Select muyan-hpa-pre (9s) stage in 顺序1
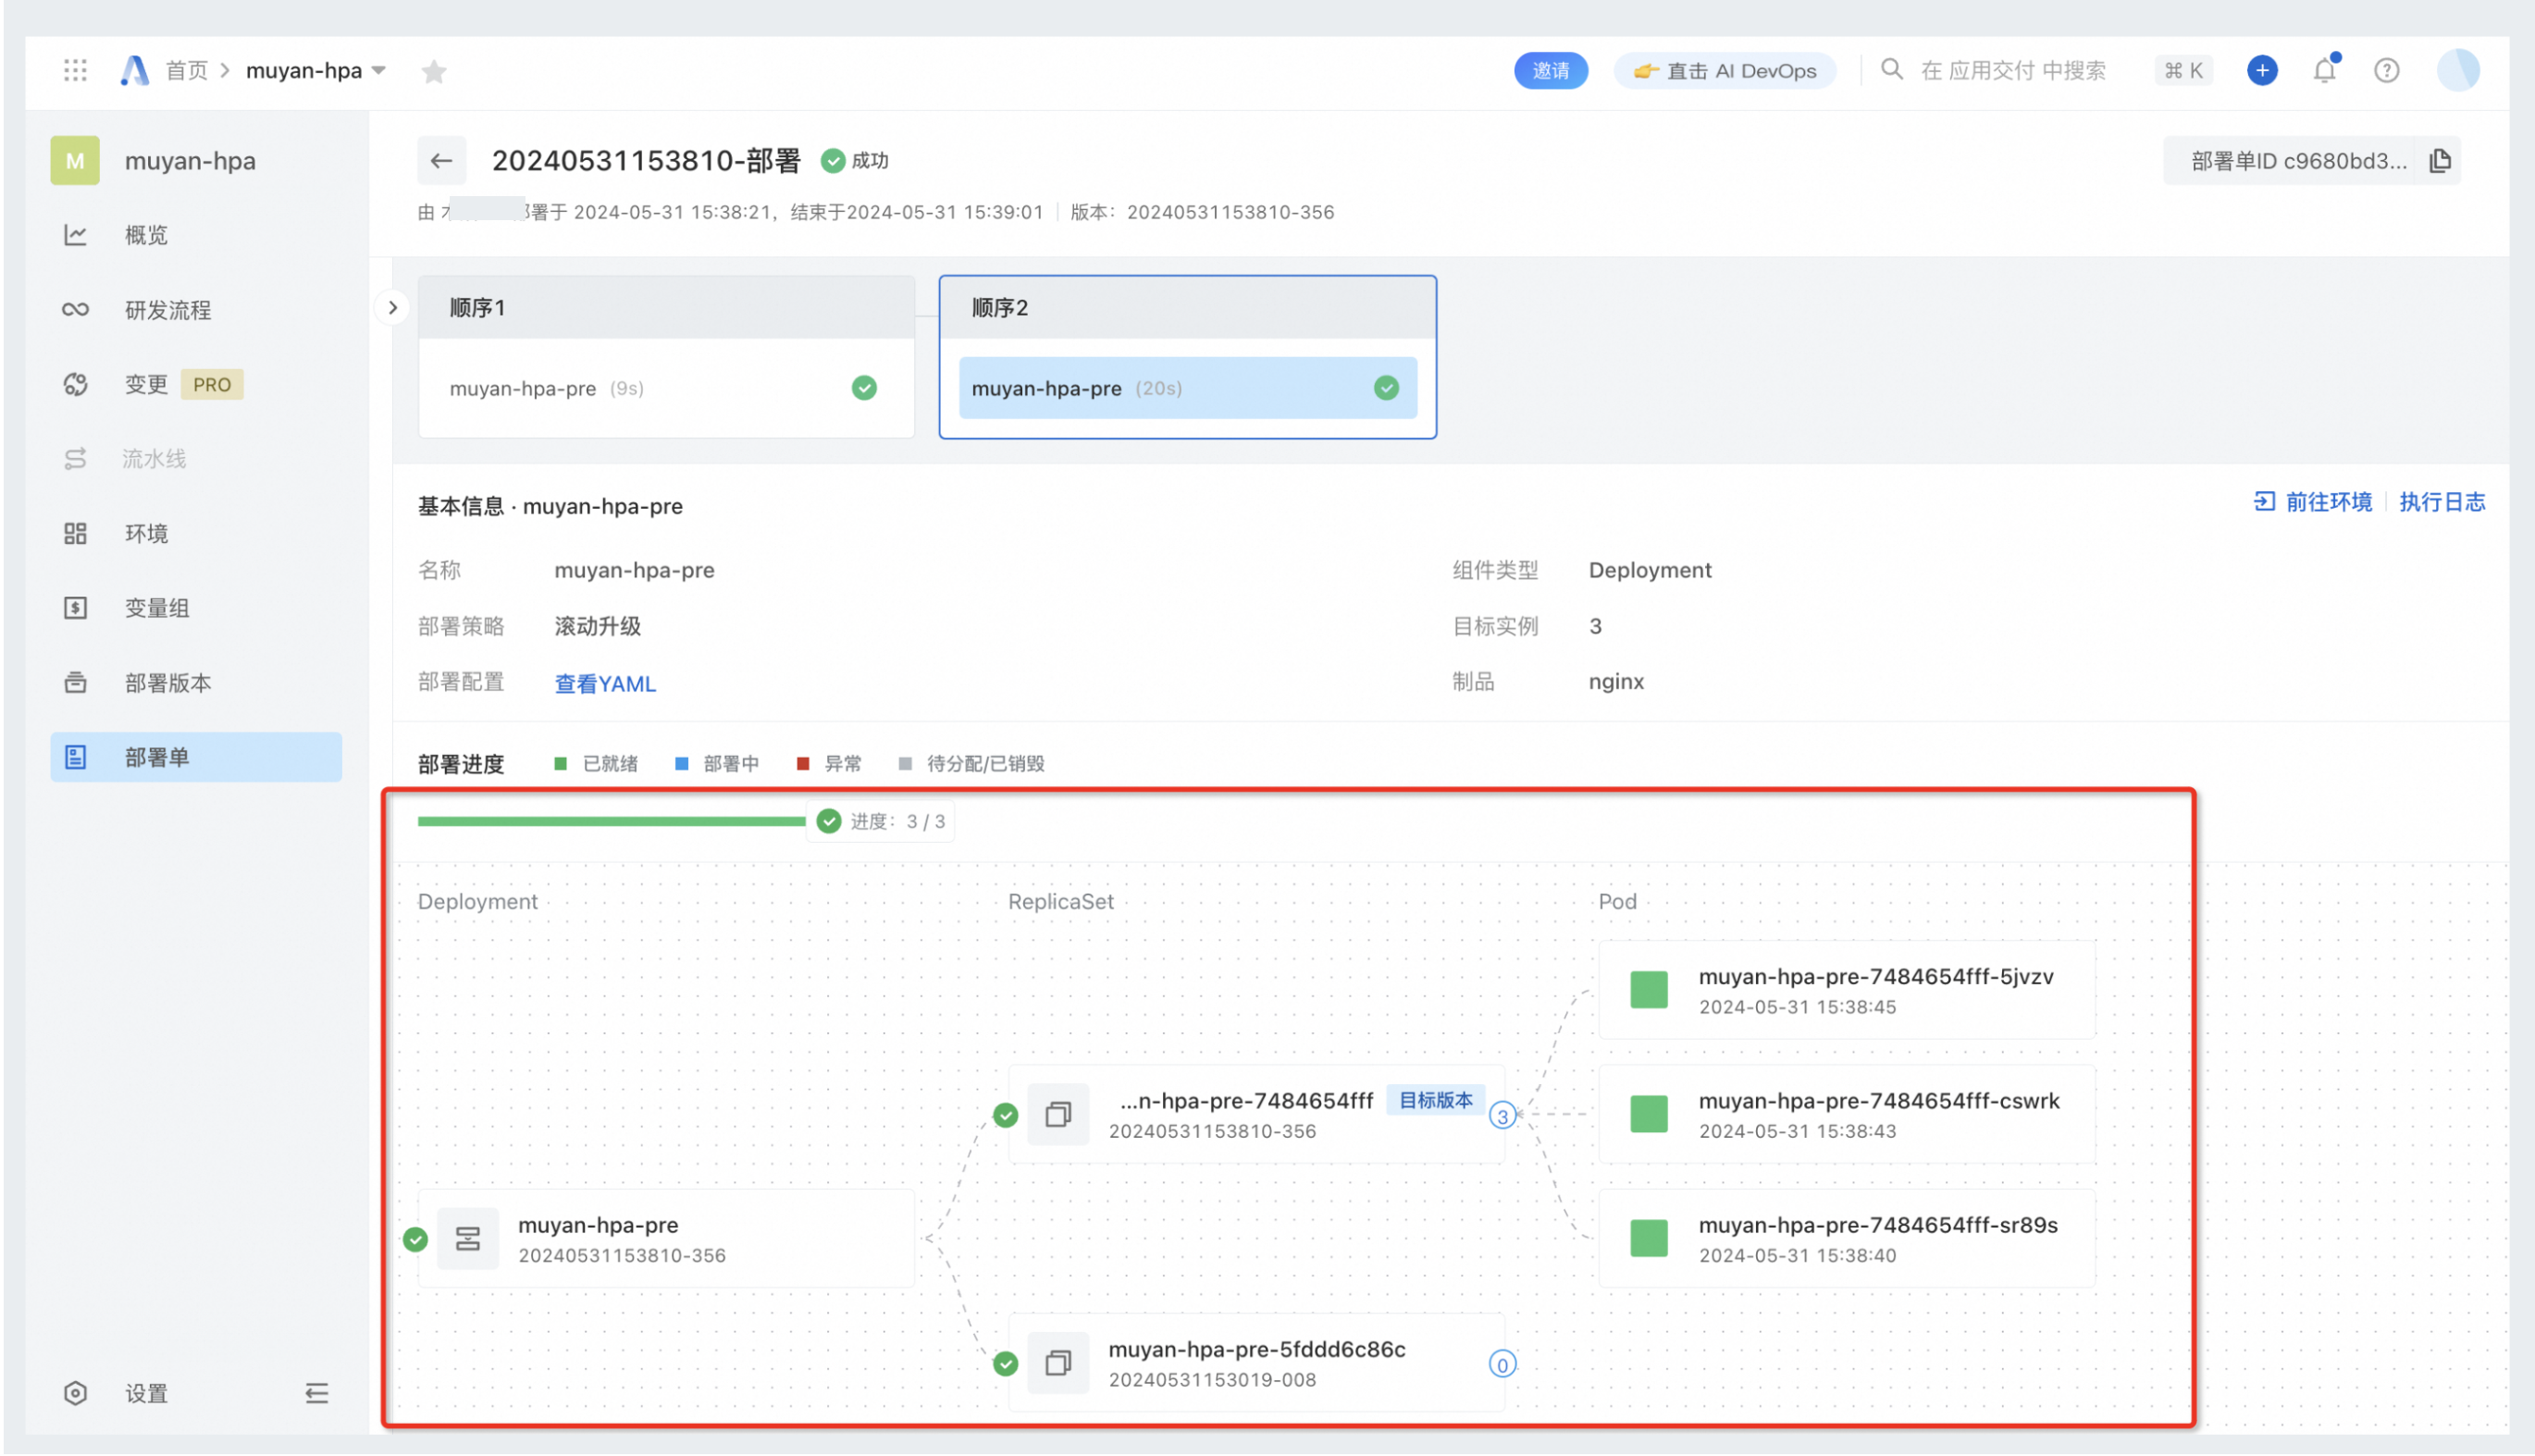Screen dimensions: 2535x1456 click(x=666, y=388)
